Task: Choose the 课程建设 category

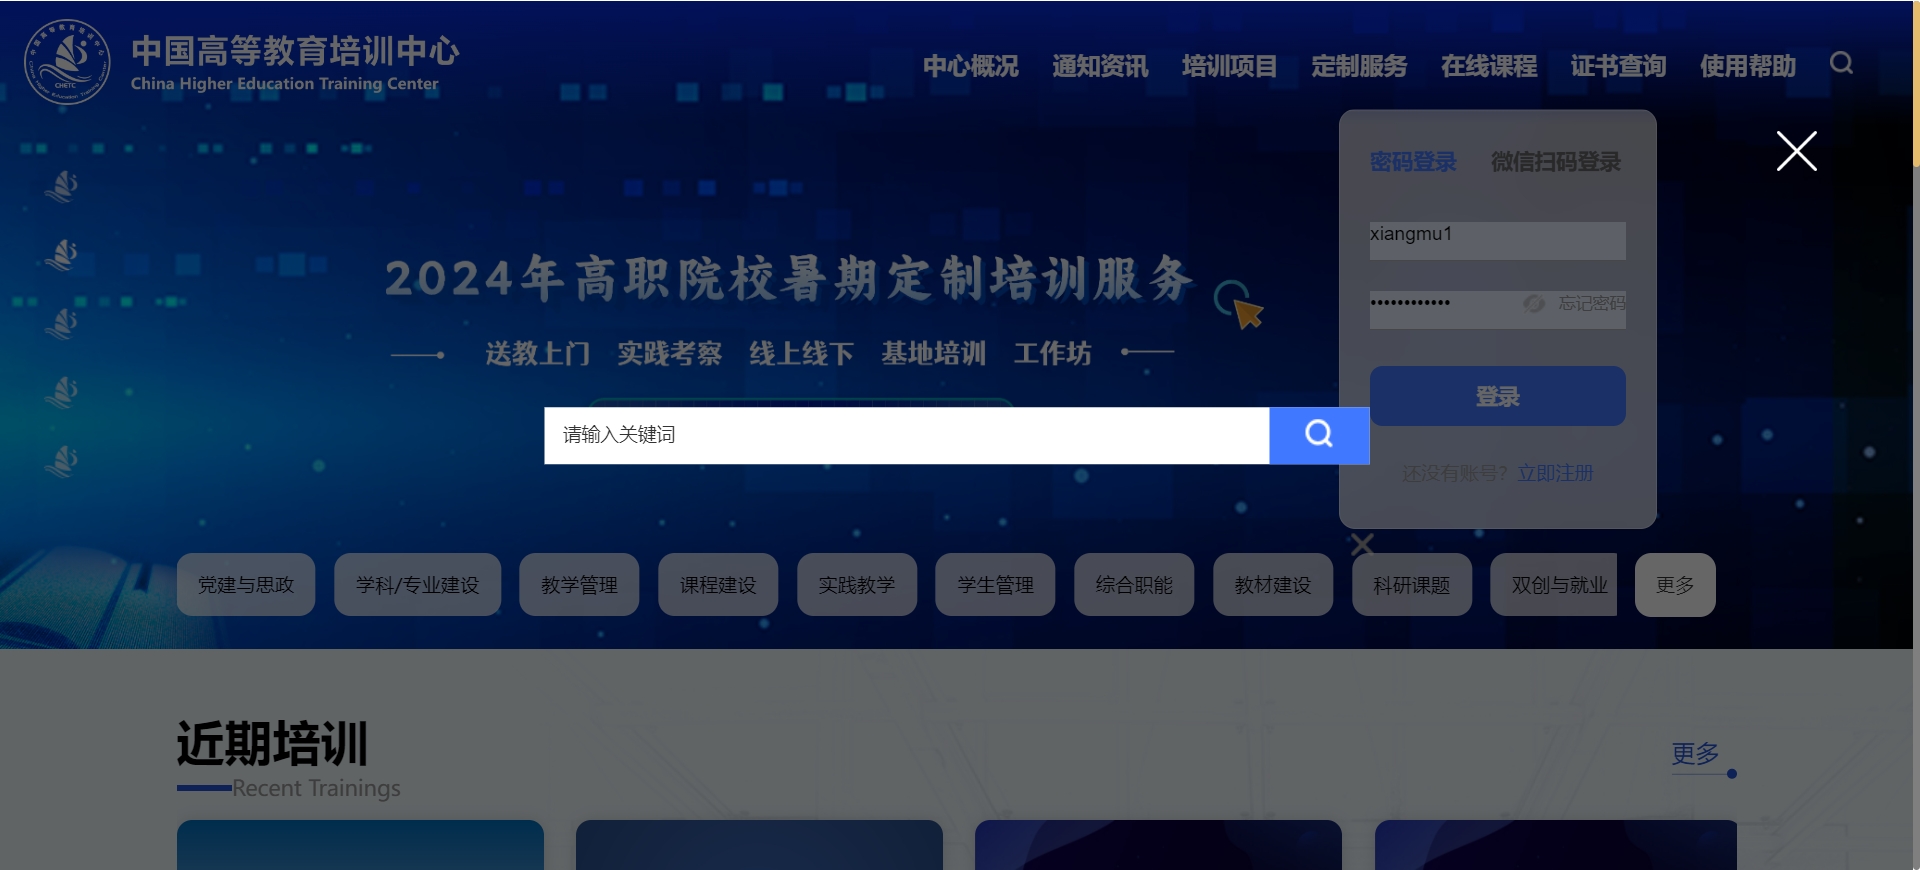Action: (718, 585)
